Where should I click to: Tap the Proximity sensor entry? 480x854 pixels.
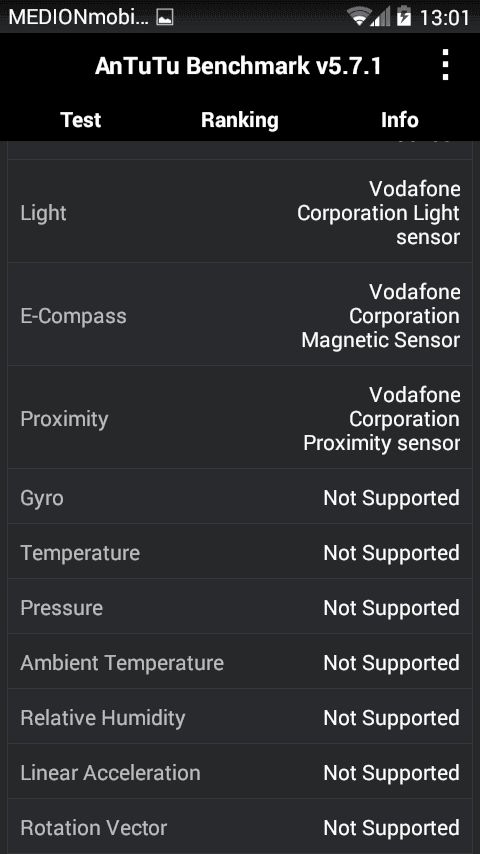(240, 417)
